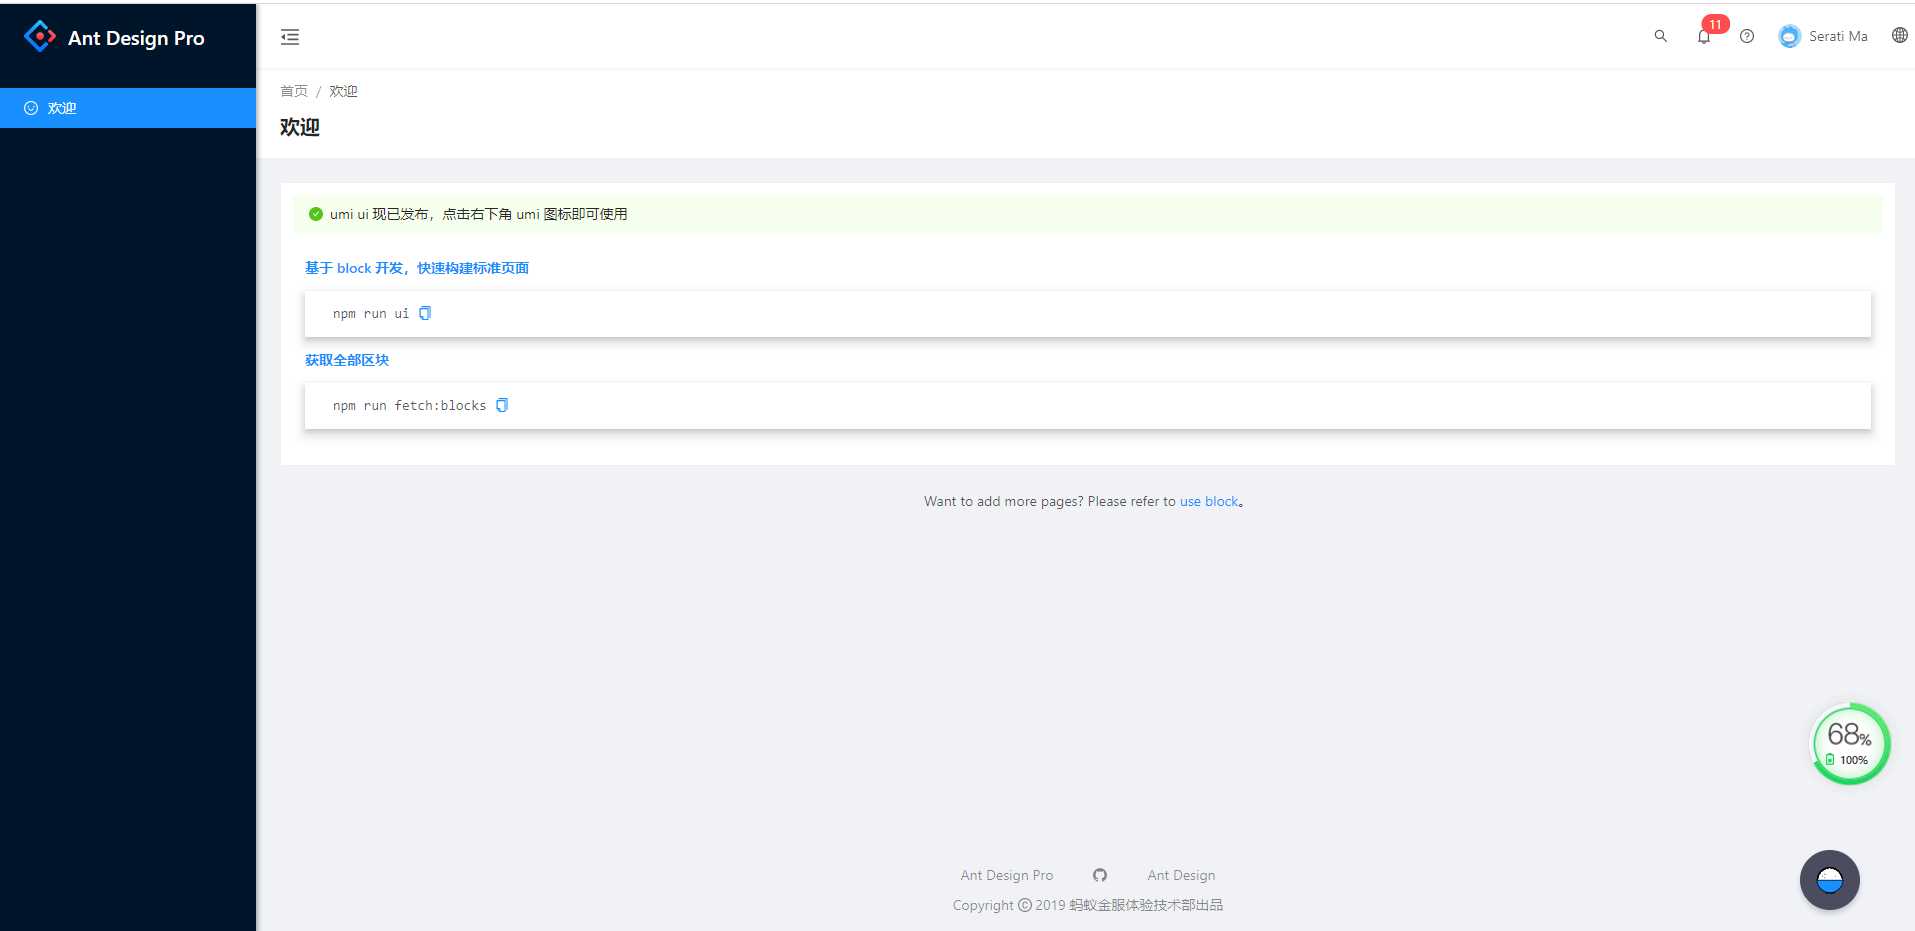Click the Copyright 2019 footer text
This screenshot has height=931, width=1915.
(1088, 905)
